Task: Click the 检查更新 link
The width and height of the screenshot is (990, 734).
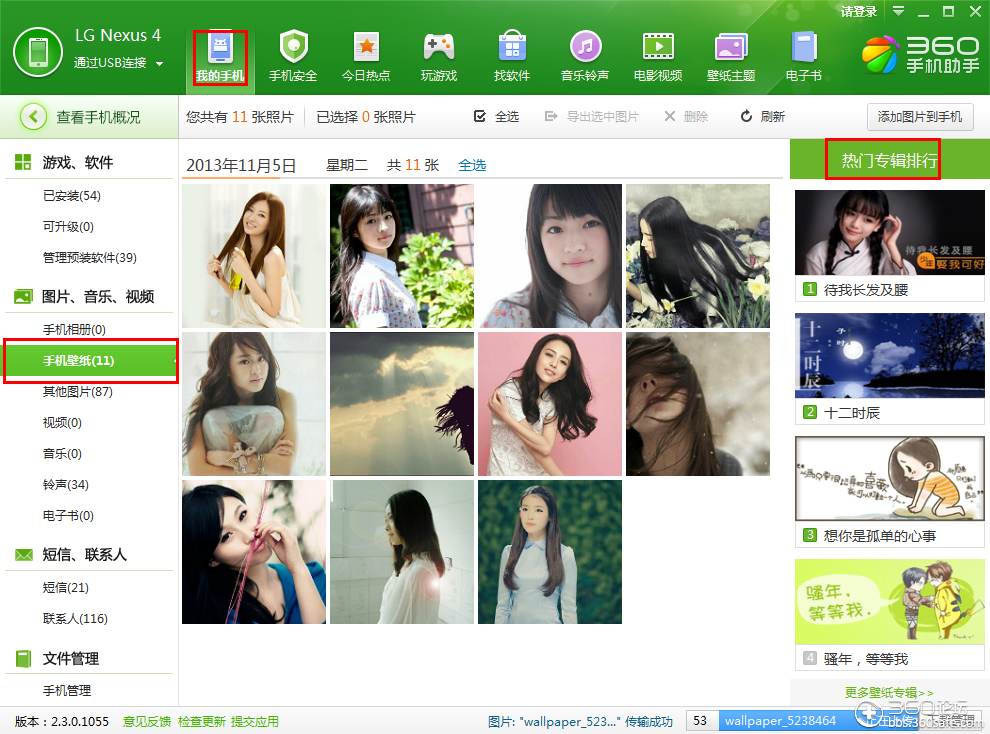Action: 201,721
